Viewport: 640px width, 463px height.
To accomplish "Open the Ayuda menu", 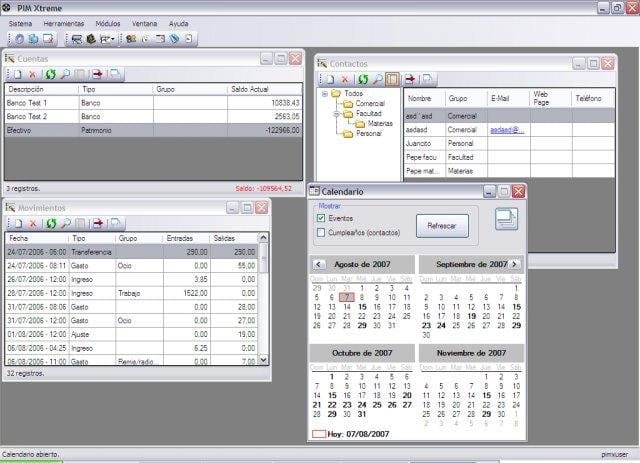I will (x=179, y=24).
